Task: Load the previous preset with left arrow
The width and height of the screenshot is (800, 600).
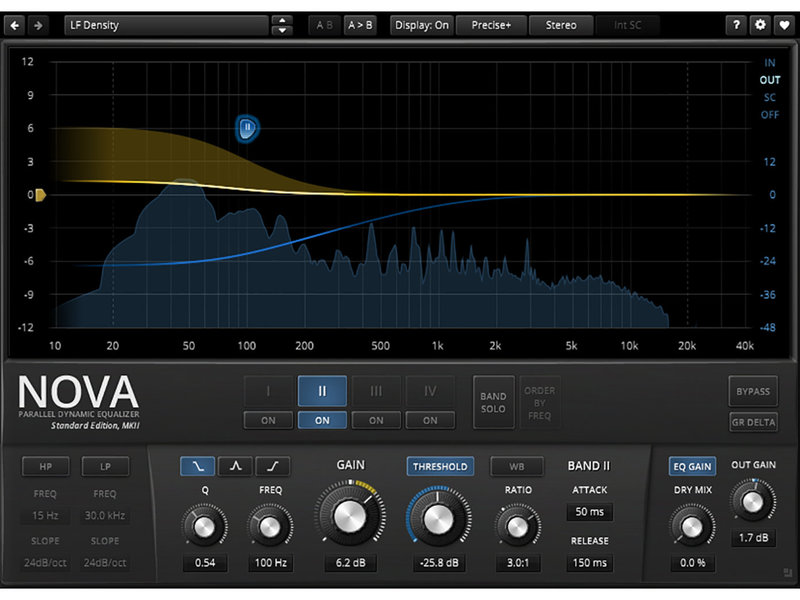Action: pos(15,25)
